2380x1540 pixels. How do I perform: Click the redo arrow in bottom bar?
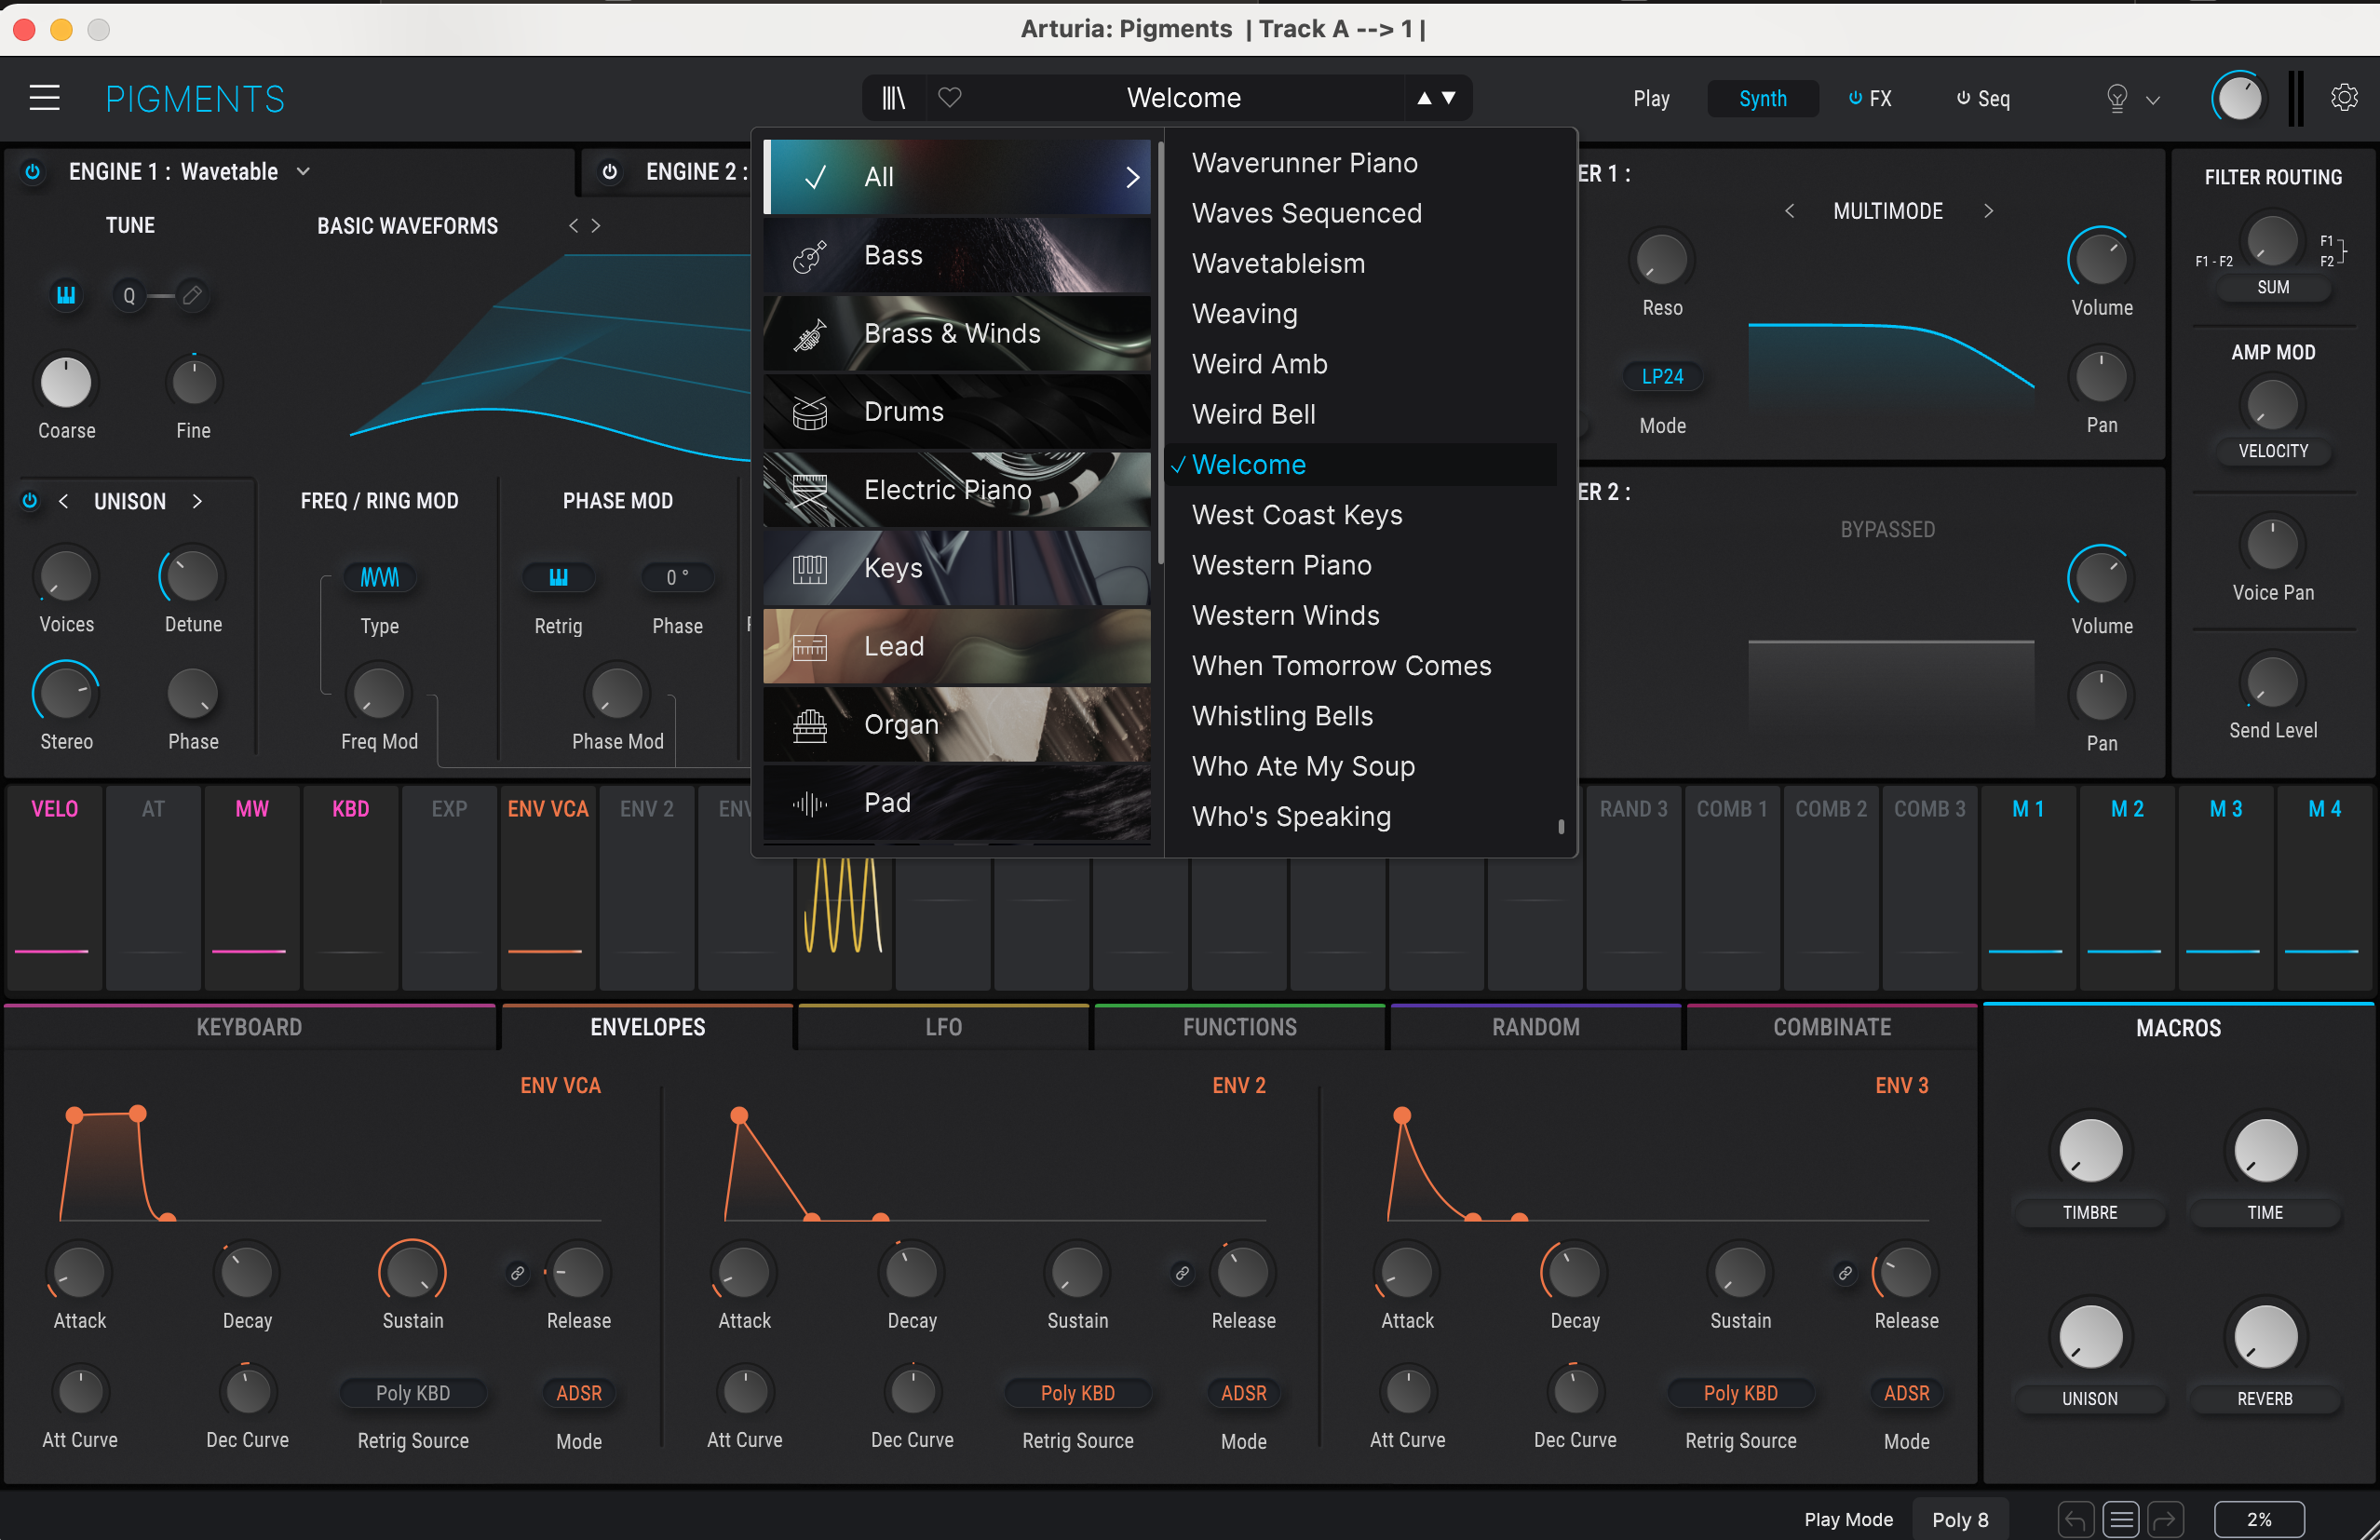tap(2165, 1519)
